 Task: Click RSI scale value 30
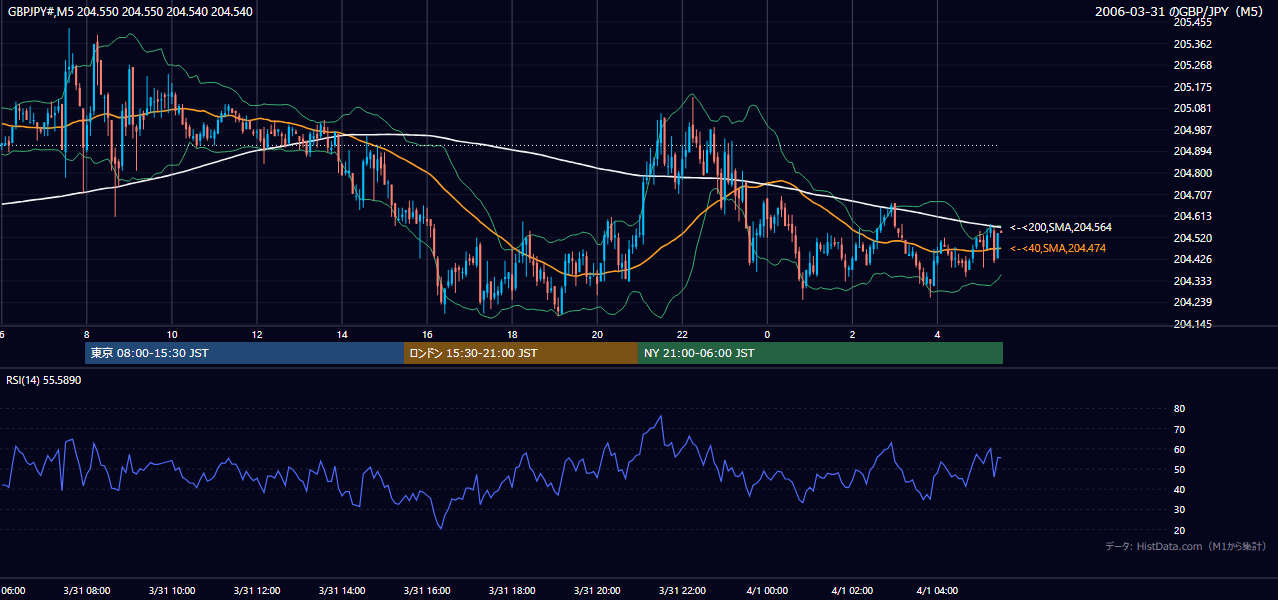click(1179, 510)
